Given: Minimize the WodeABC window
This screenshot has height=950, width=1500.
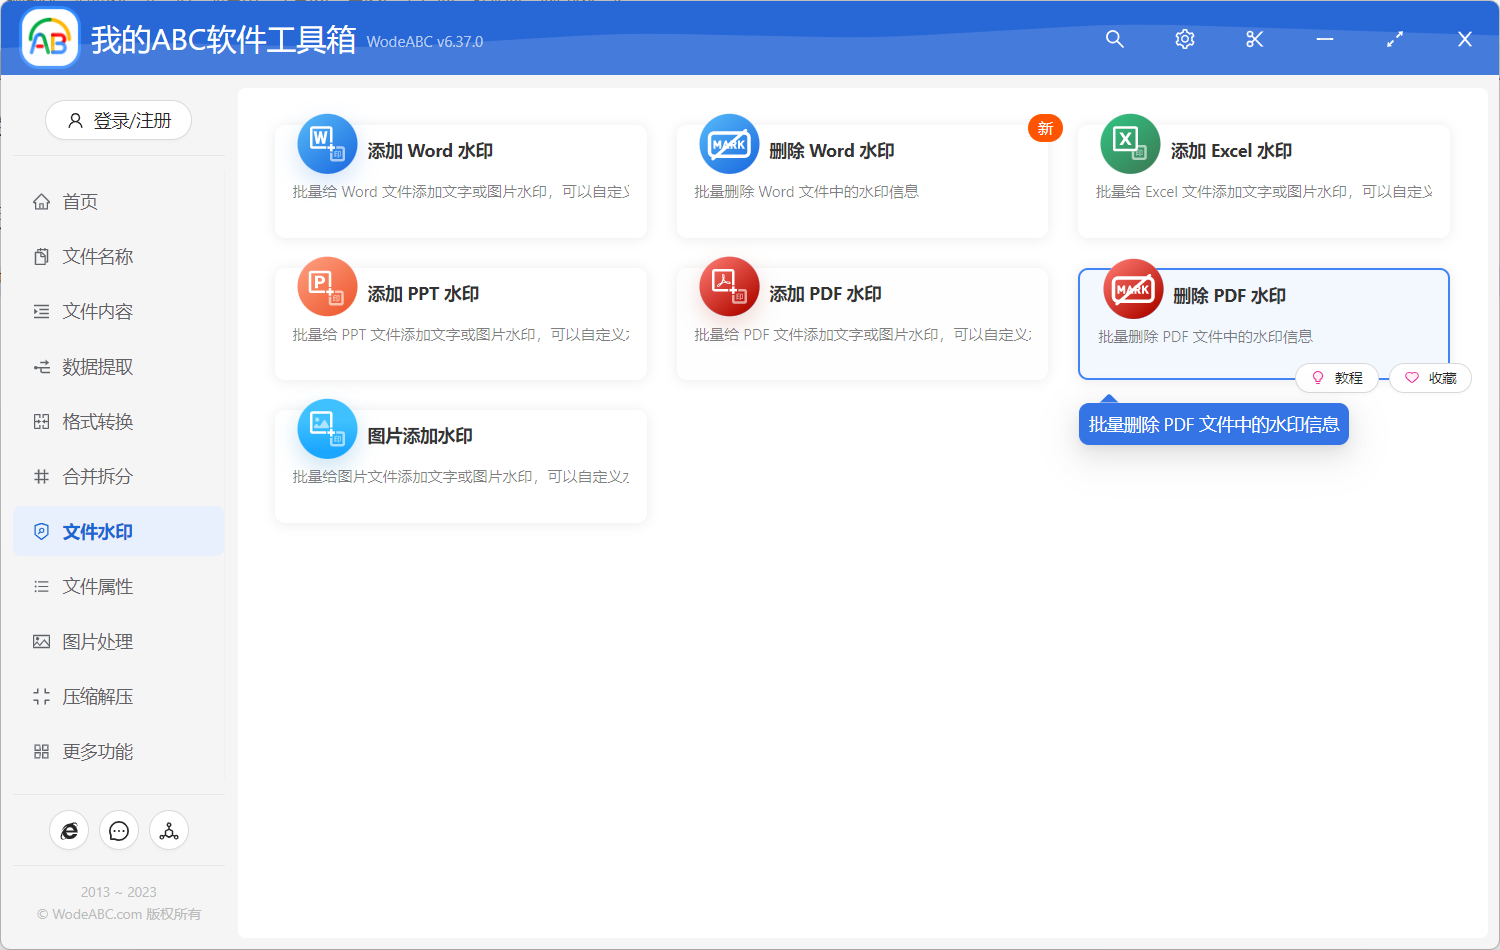Looking at the screenshot, I should [1325, 39].
